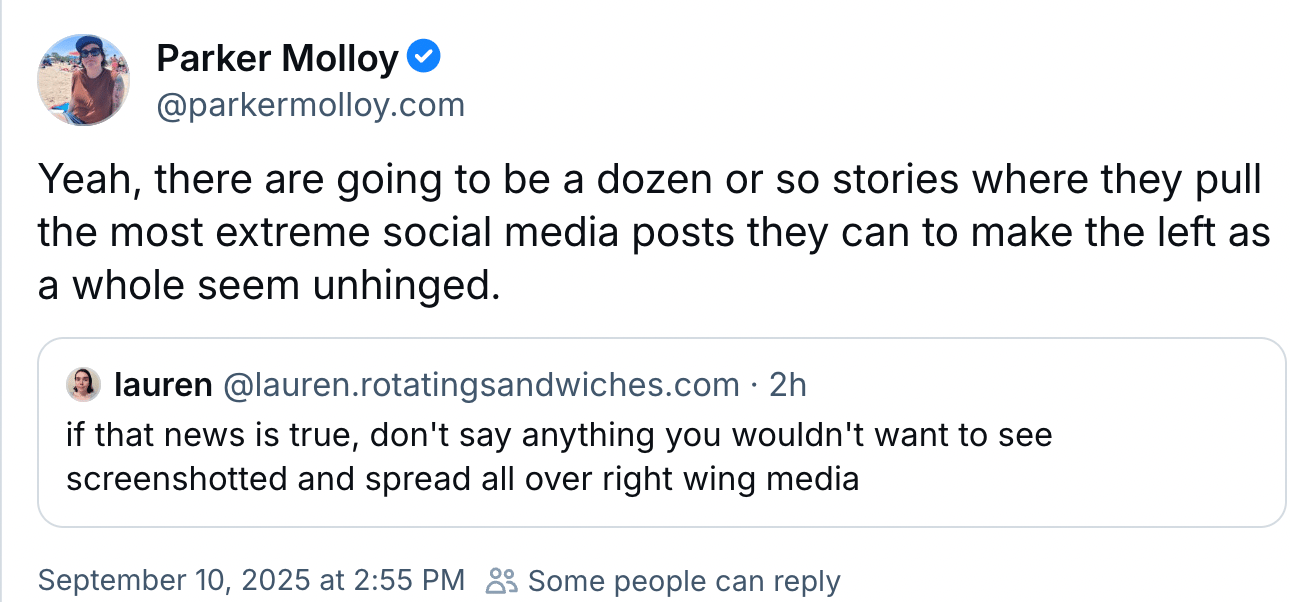
Task: Click the main post text starting "Yeah, there"
Action: [x=654, y=233]
